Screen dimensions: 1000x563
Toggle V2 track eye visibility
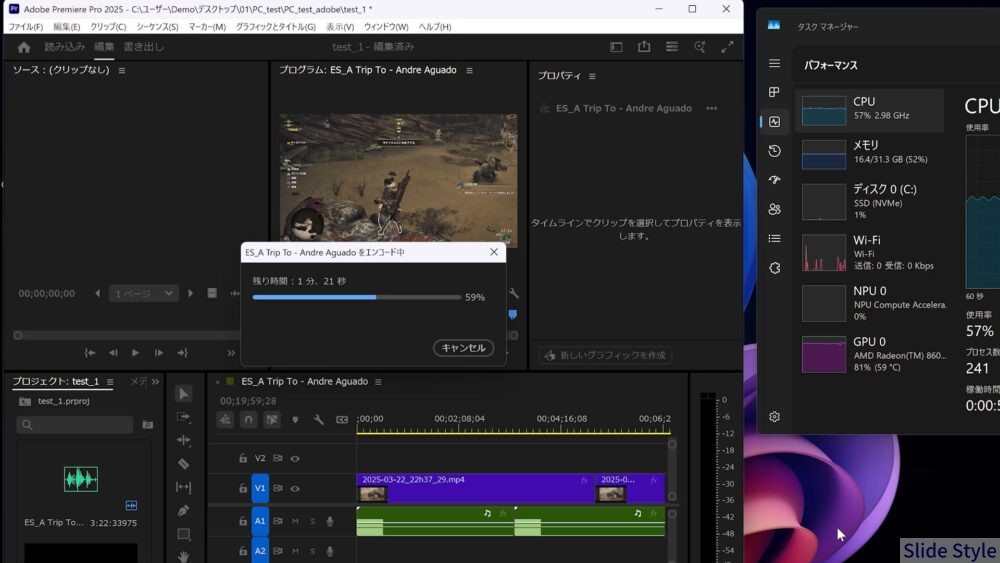[x=295, y=458]
